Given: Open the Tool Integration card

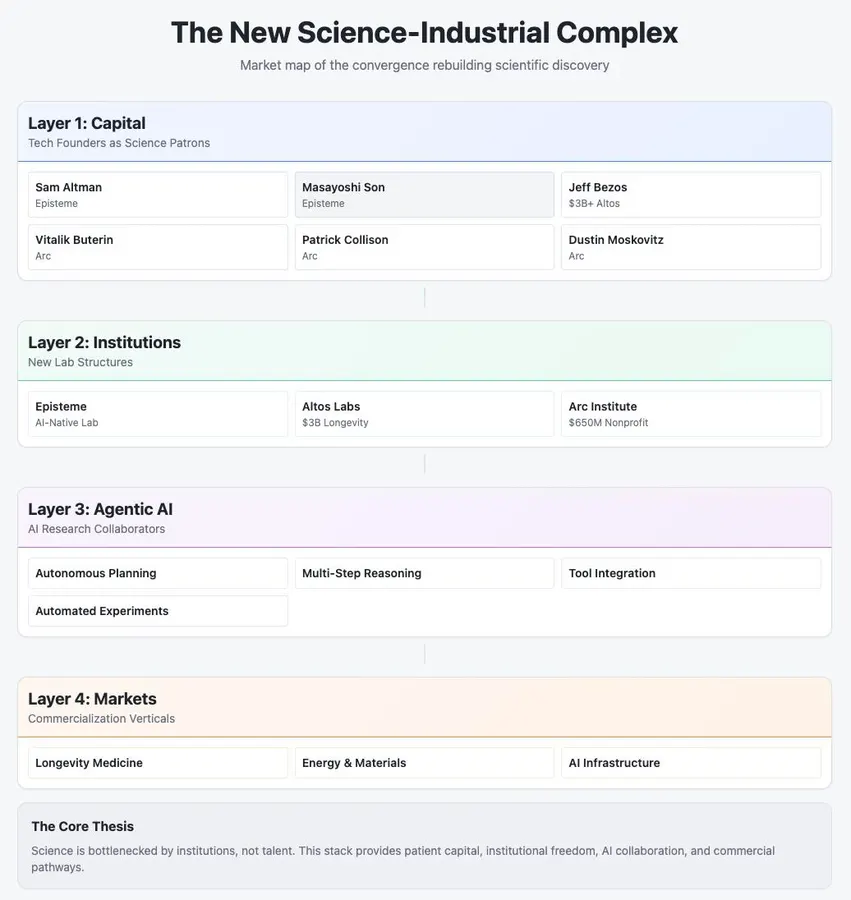Looking at the screenshot, I should tap(690, 573).
